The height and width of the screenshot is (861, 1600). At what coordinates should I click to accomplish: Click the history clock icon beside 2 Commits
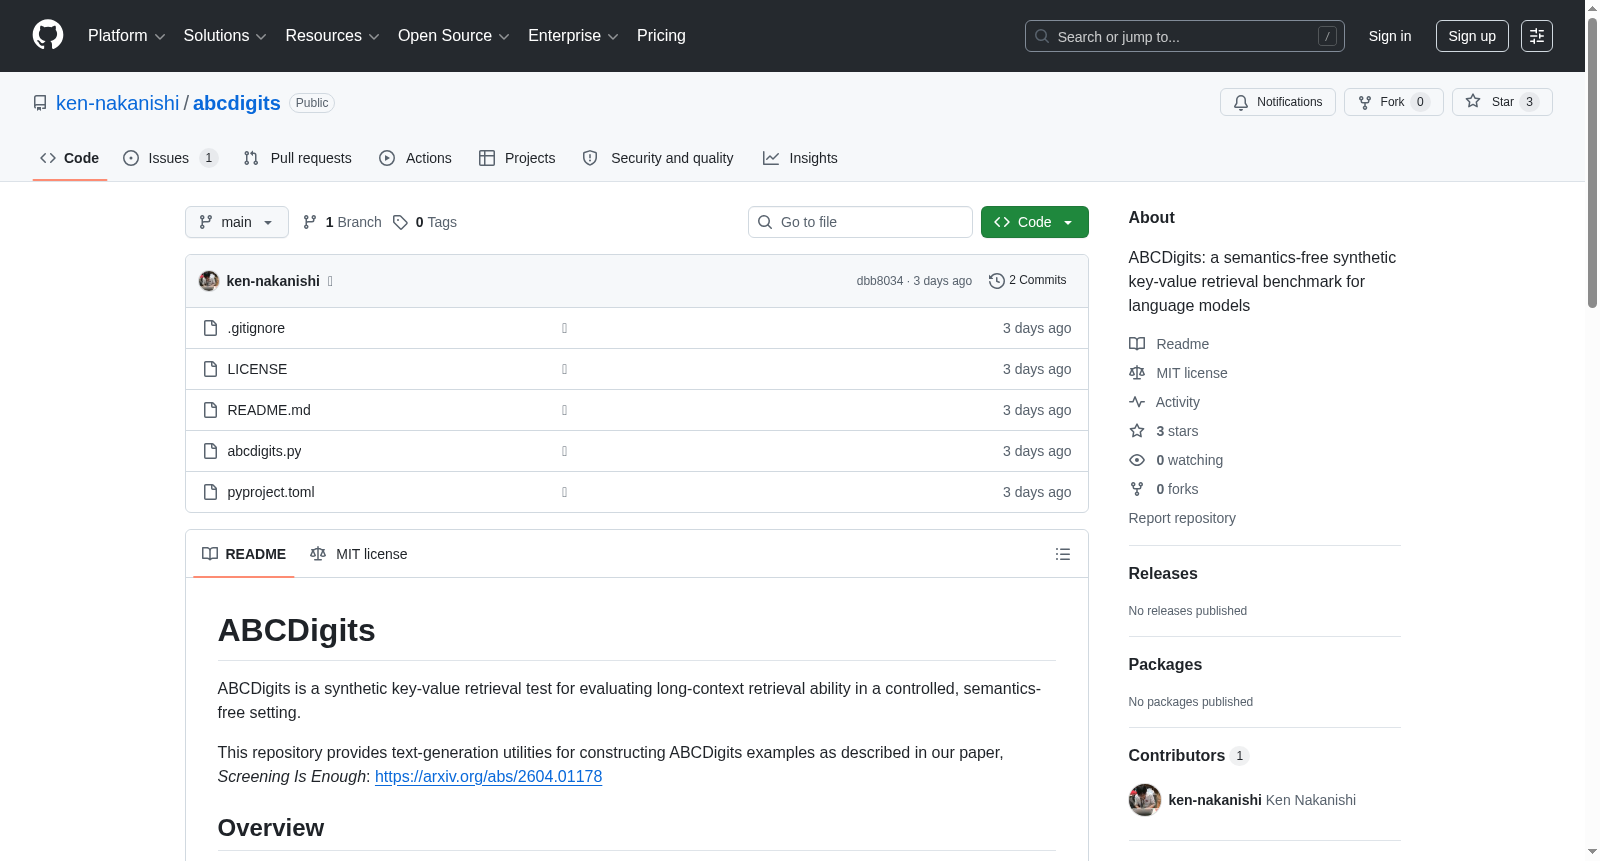[x=996, y=281]
